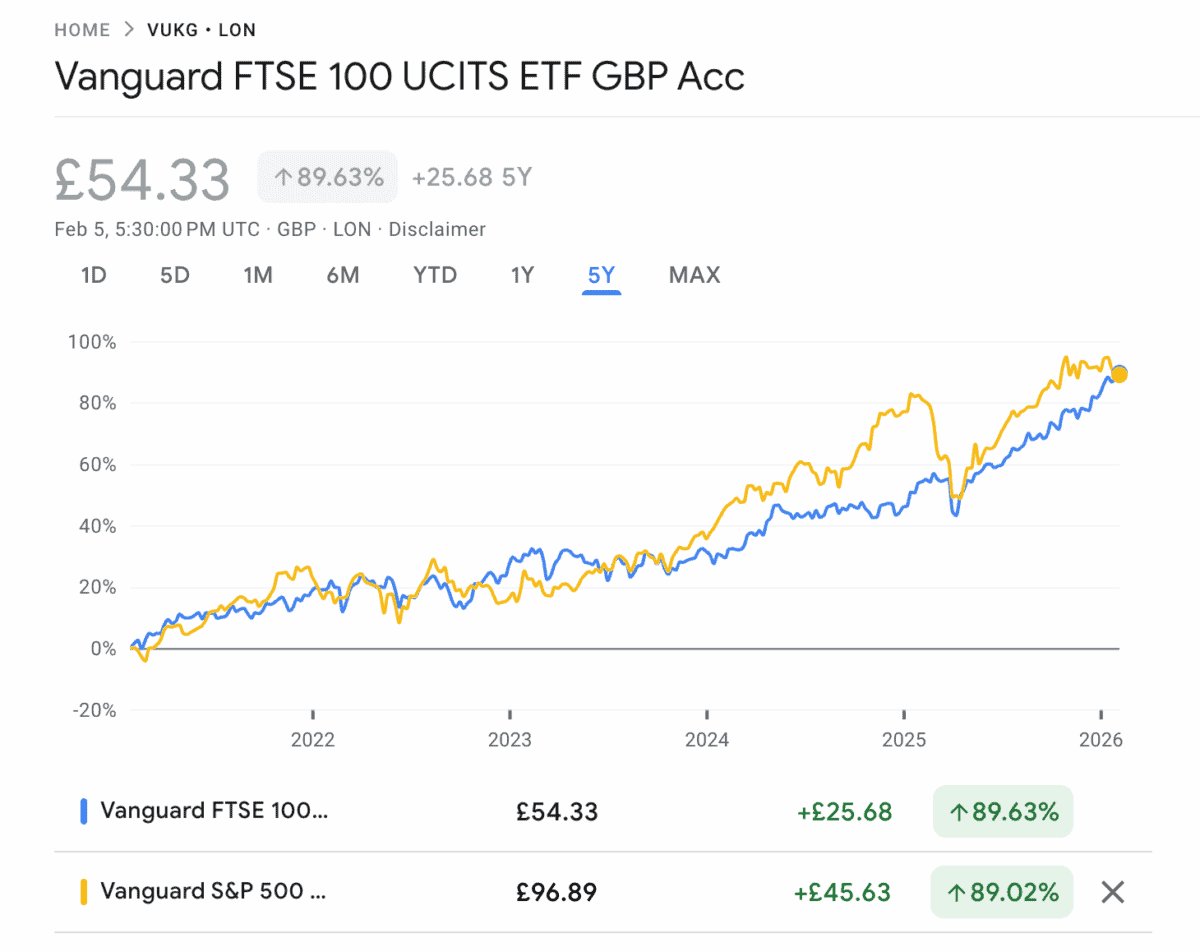Select the 1Y time range tab

522,275
